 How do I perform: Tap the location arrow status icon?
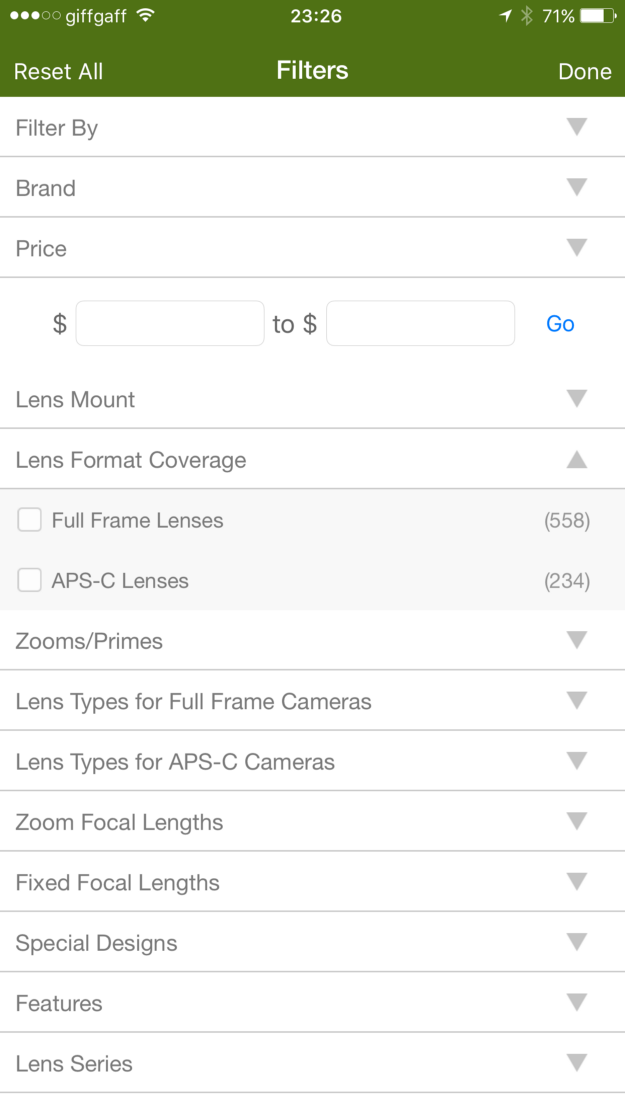click(506, 16)
